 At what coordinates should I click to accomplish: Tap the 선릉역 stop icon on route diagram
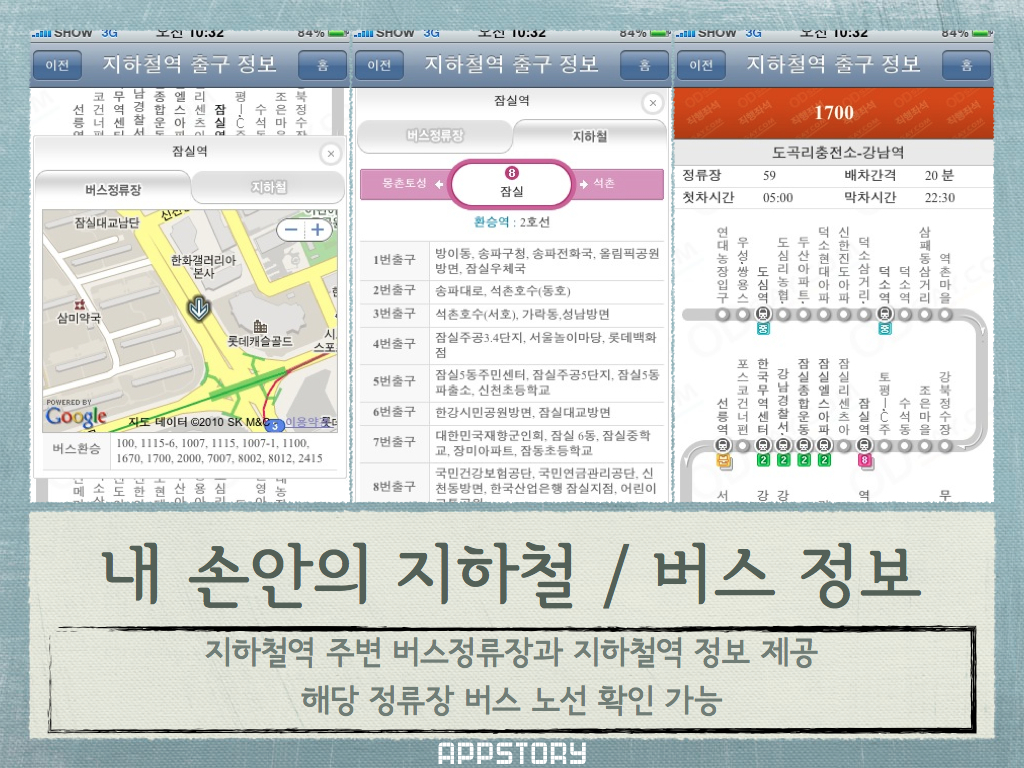point(723,445)
